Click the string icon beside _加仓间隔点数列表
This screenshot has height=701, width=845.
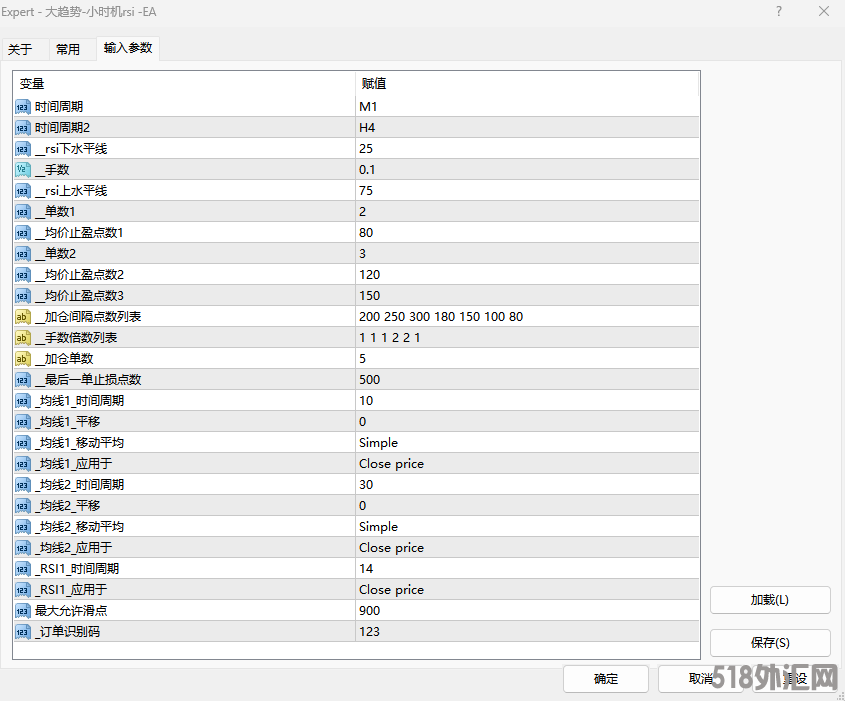[x=23, y=317]
